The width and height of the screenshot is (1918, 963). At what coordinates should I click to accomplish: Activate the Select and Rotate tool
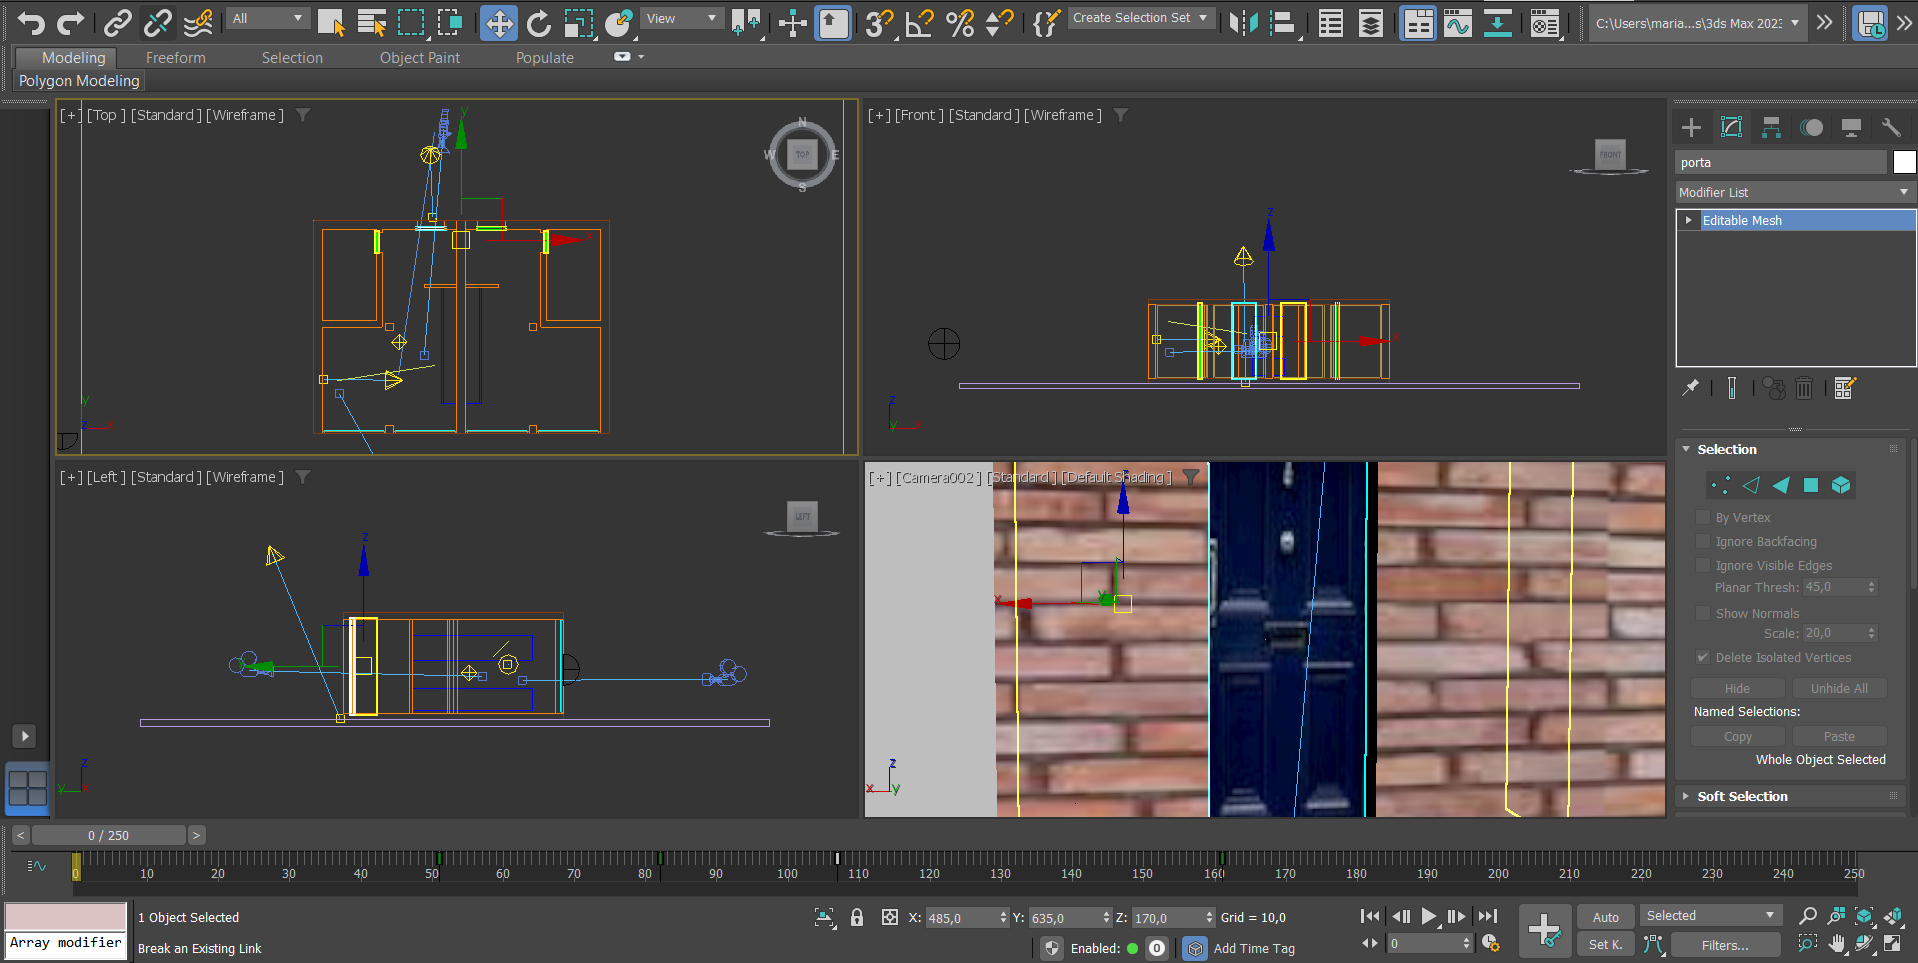pyautogui.click(x=539, y=23)
